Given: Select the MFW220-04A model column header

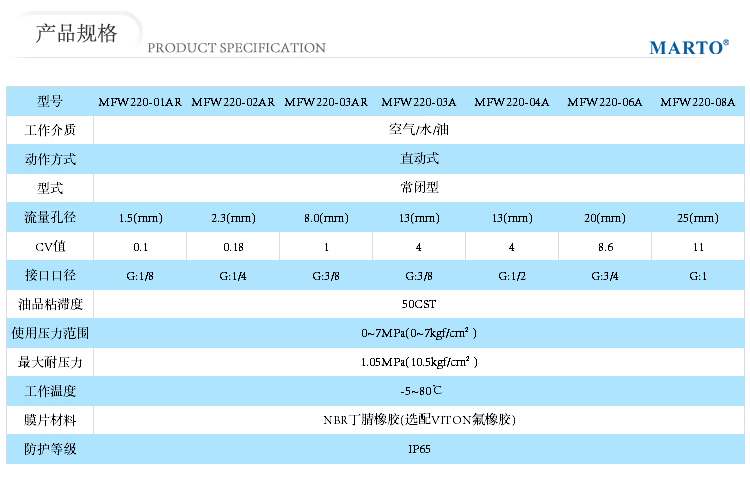Looking at the screenshot, I should click(512, 102).
